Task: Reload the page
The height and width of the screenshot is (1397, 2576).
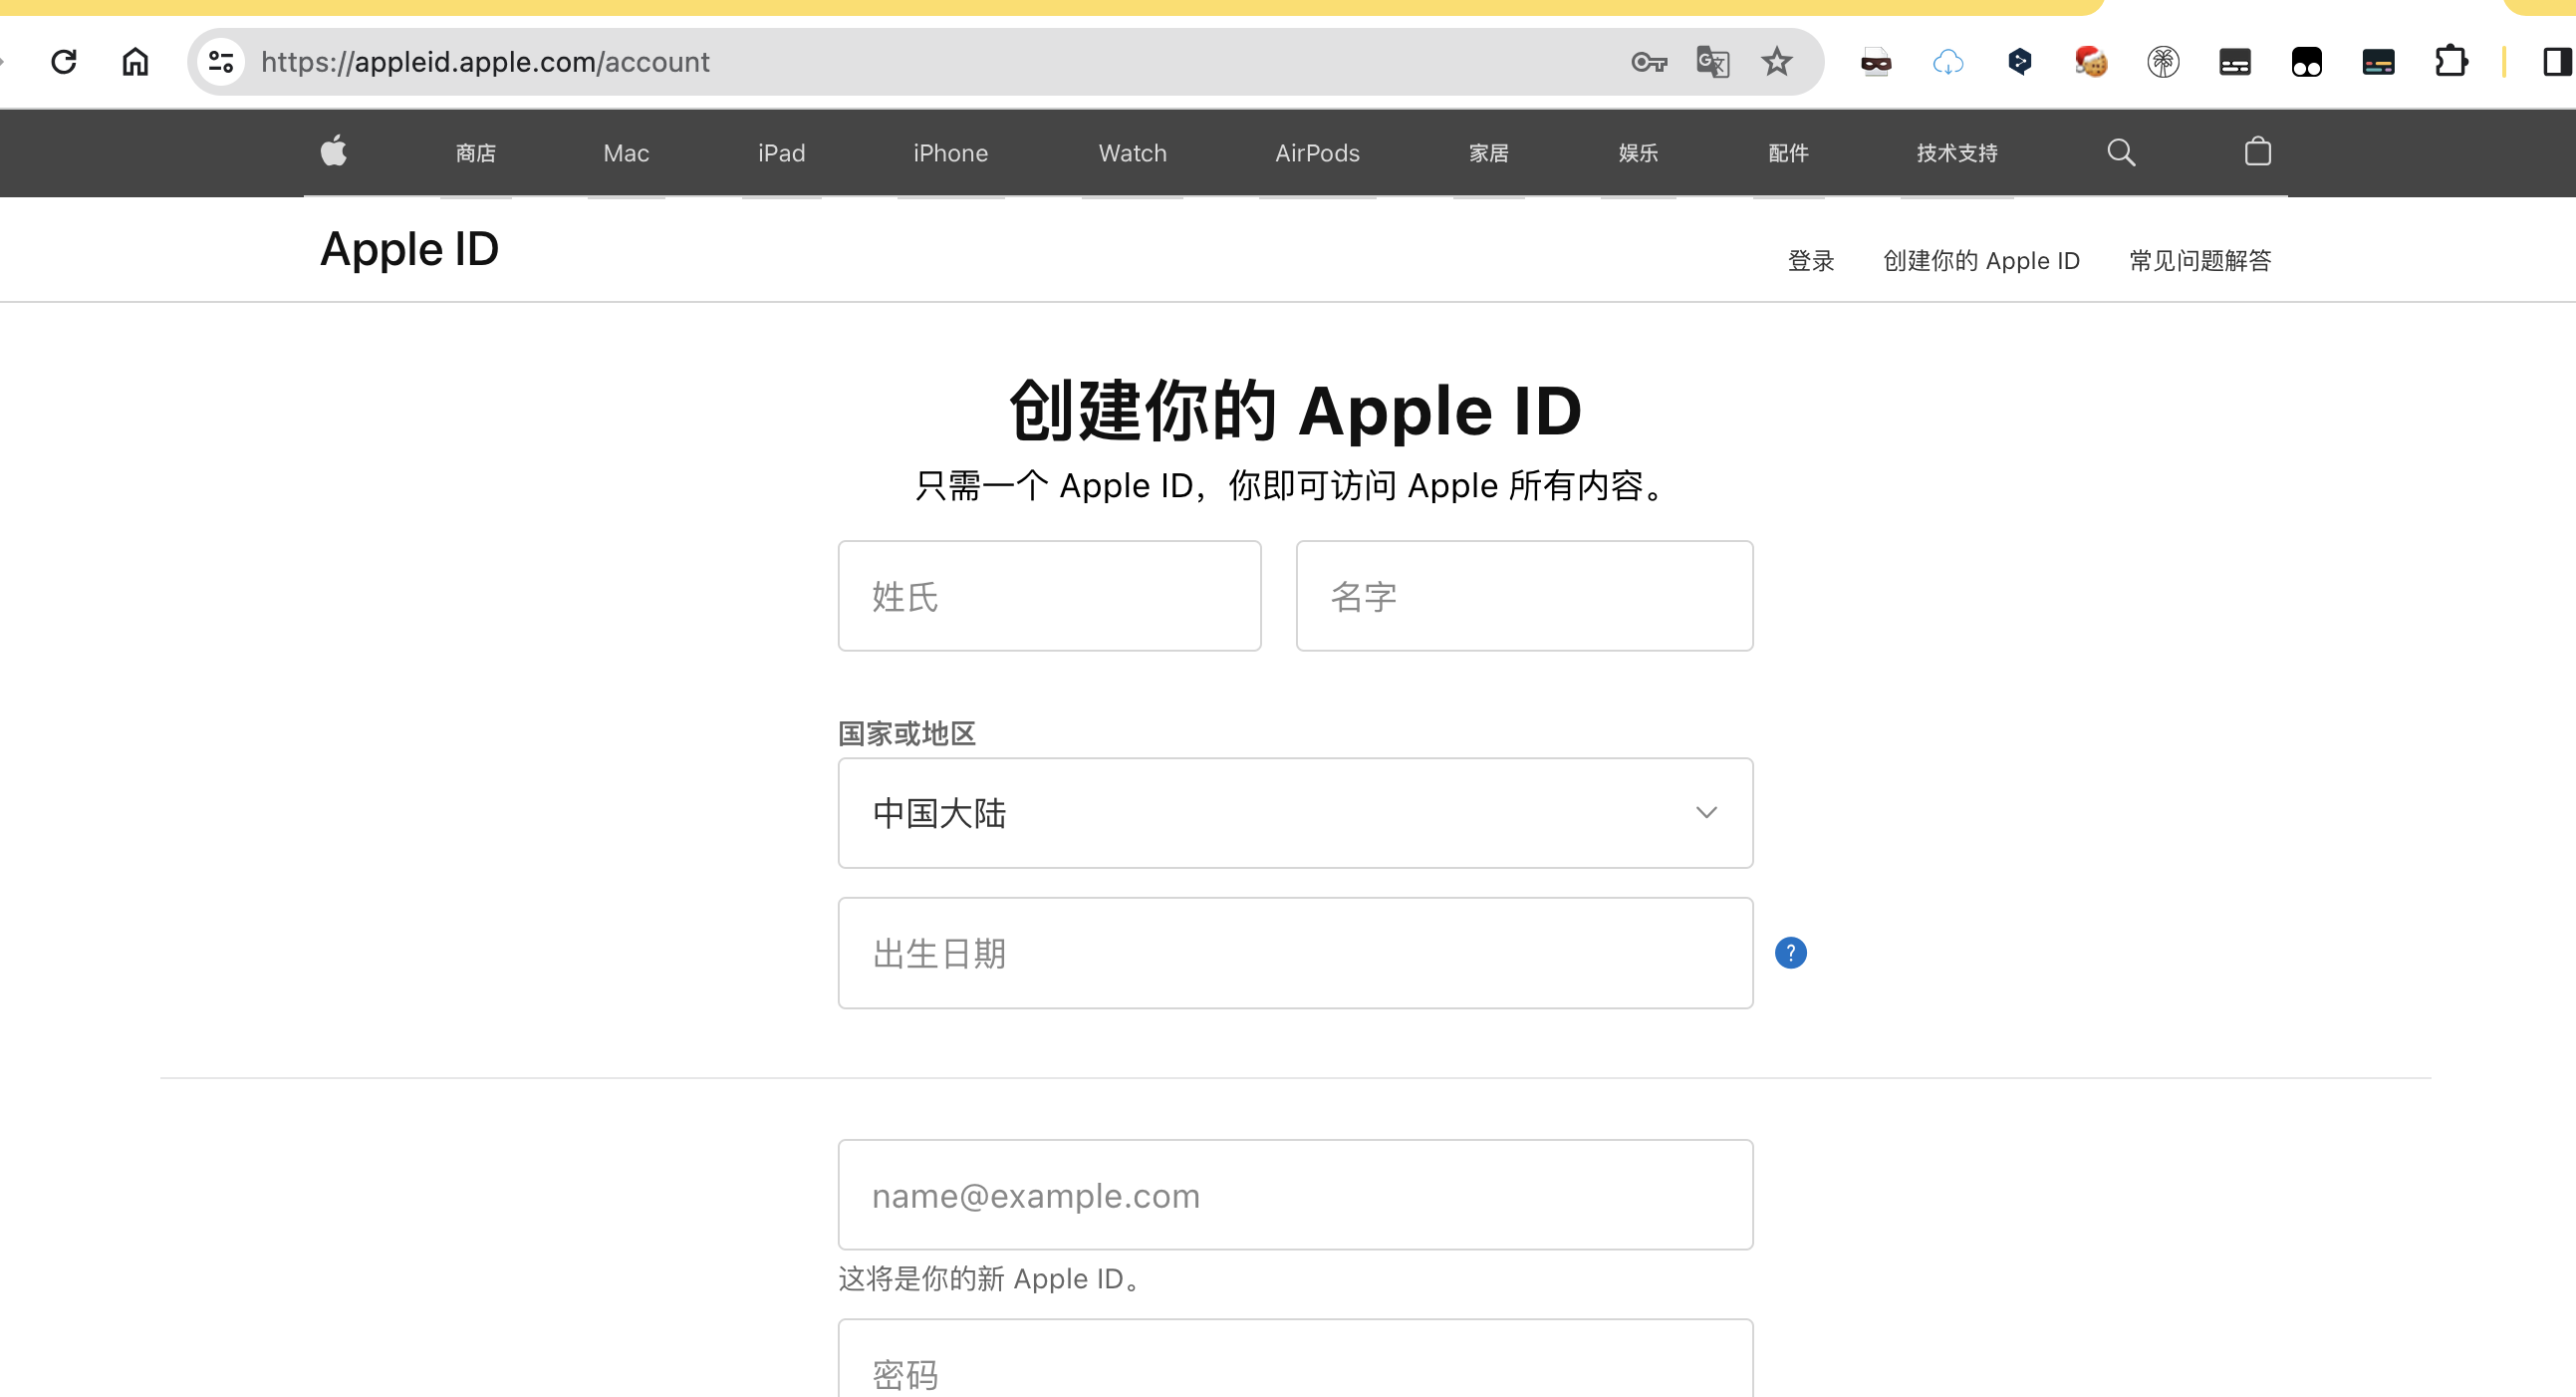Action: tap(64, 62)
